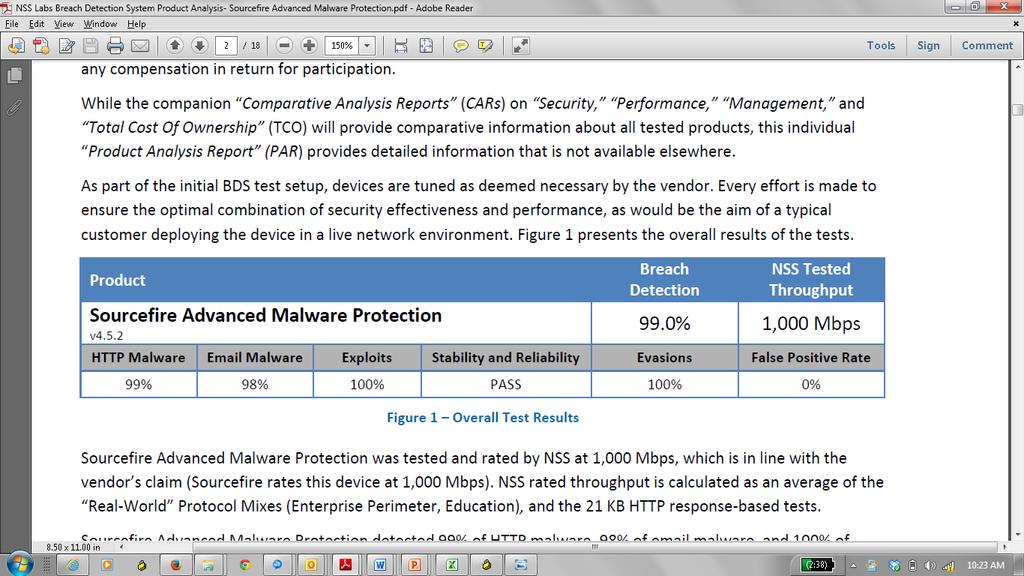Click the 'Figure 1 – Overall Test Results' caption

[x=483, y=418]
